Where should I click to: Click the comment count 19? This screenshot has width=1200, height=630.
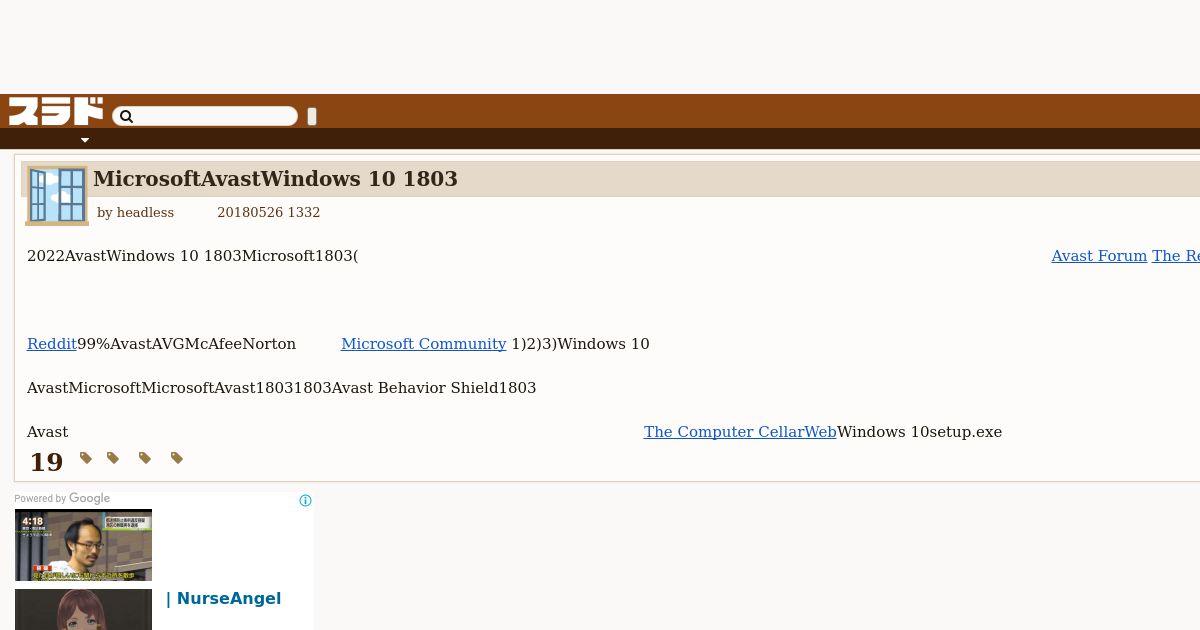46,462
